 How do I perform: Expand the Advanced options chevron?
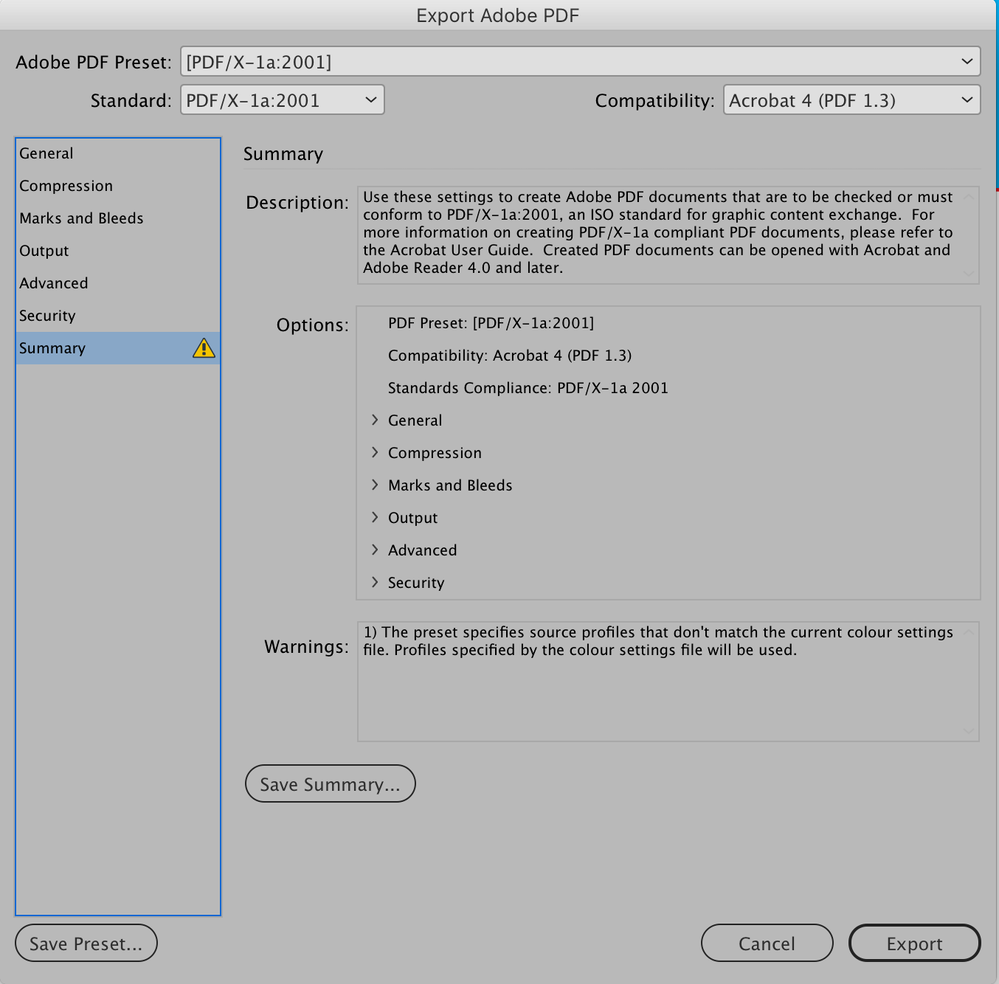pos(375,550)
